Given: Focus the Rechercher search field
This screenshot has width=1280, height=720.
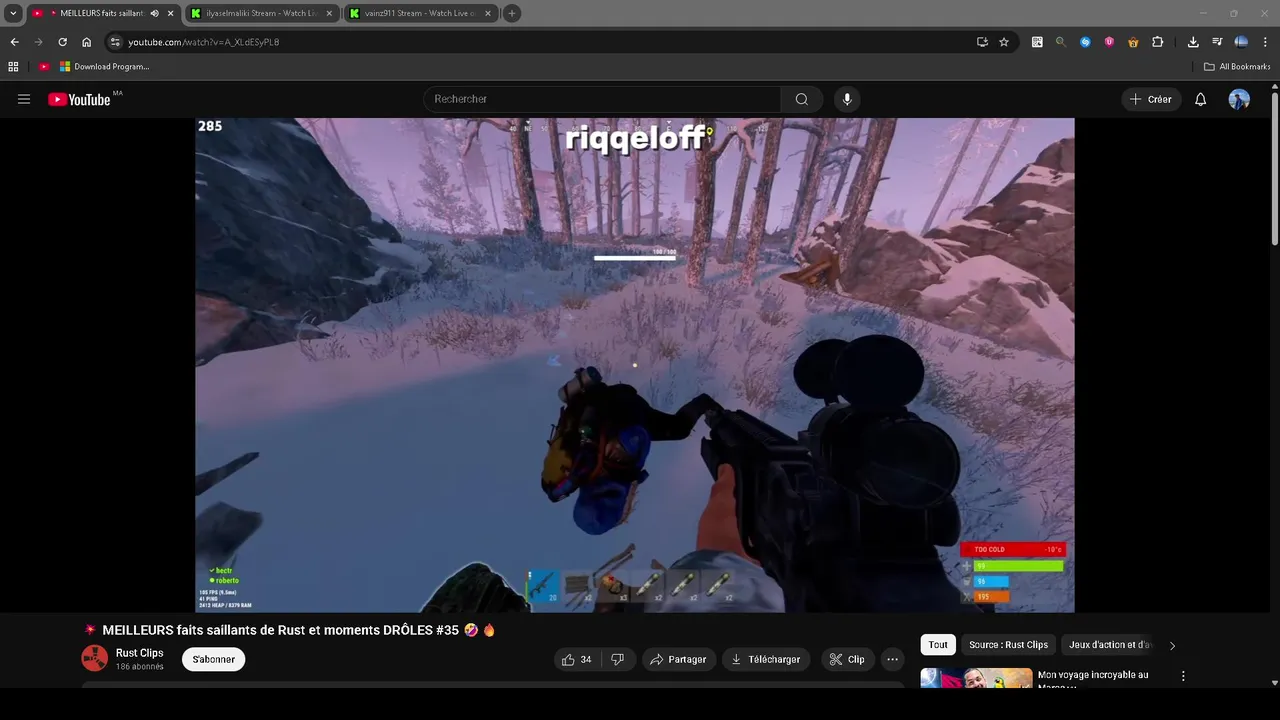Looking at the screenshot, I should click(x=602, y=99).
